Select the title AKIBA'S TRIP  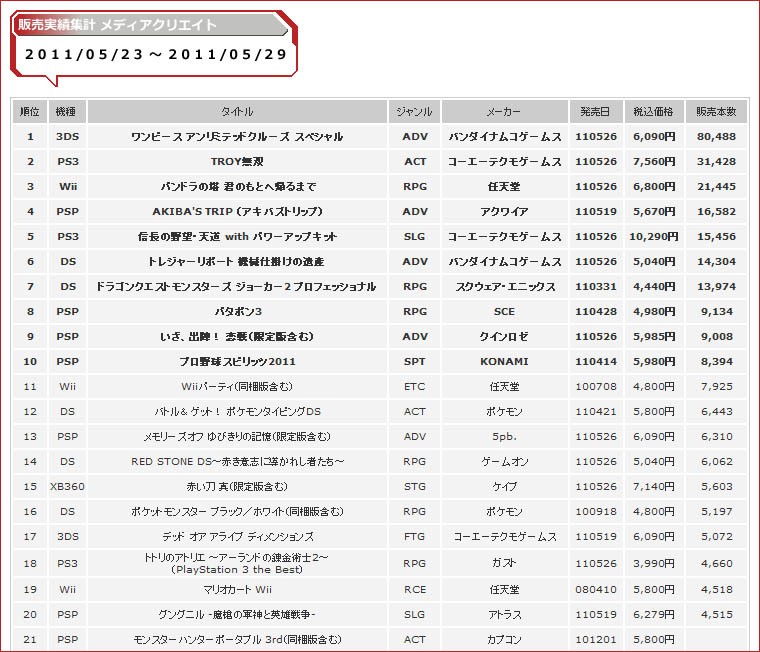tap(237, 211)
